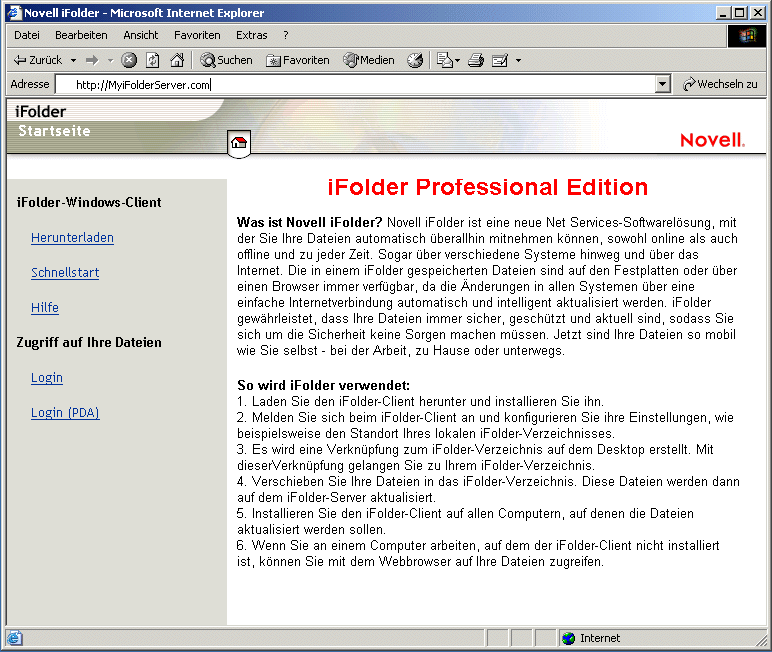Open the Datei menu
This screenshot has height=652, width=772.
click(27, 35)
